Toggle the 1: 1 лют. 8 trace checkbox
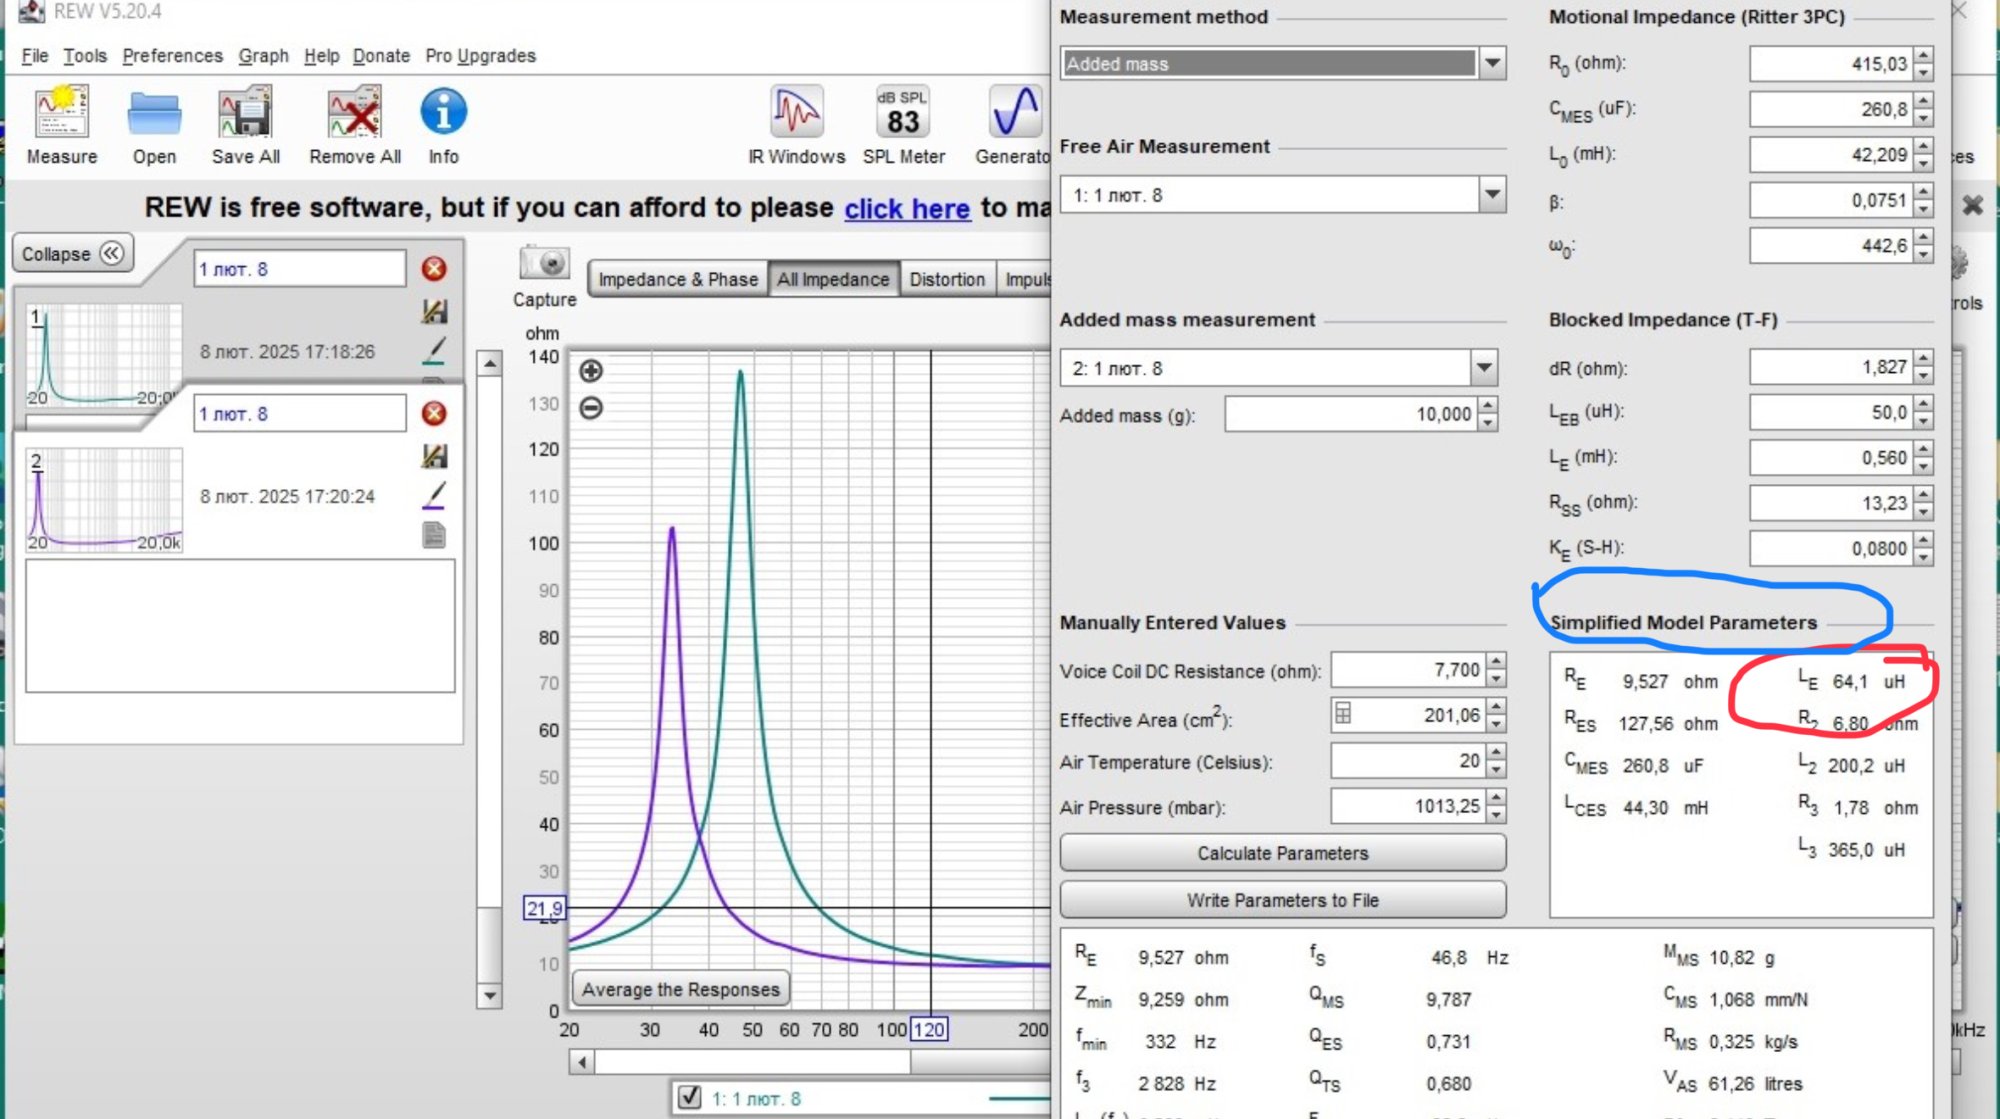 coord(689,1097)
